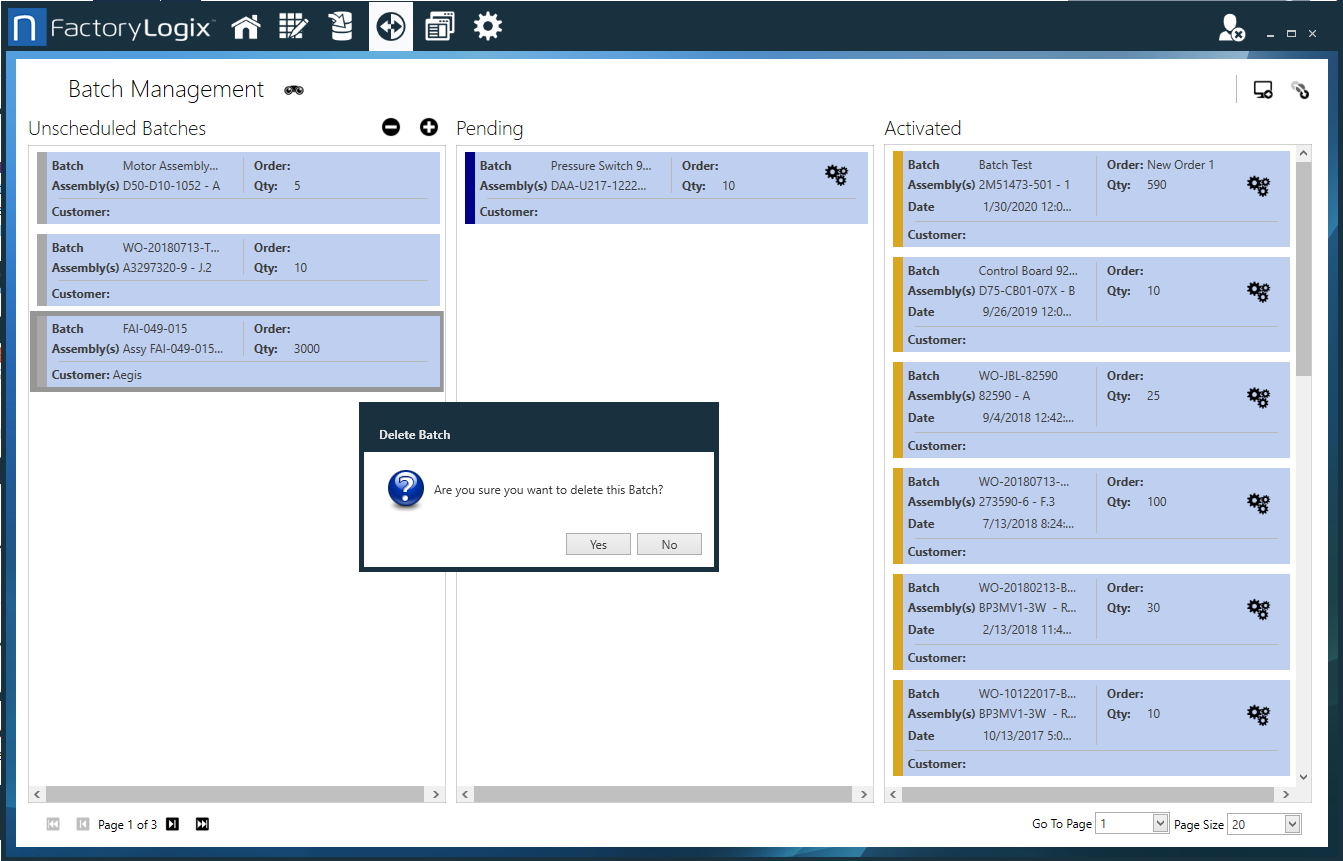The image size is (1343, 861).
Task: Select the database import icon
Action: pyautogui.click(x=341, y=26)
